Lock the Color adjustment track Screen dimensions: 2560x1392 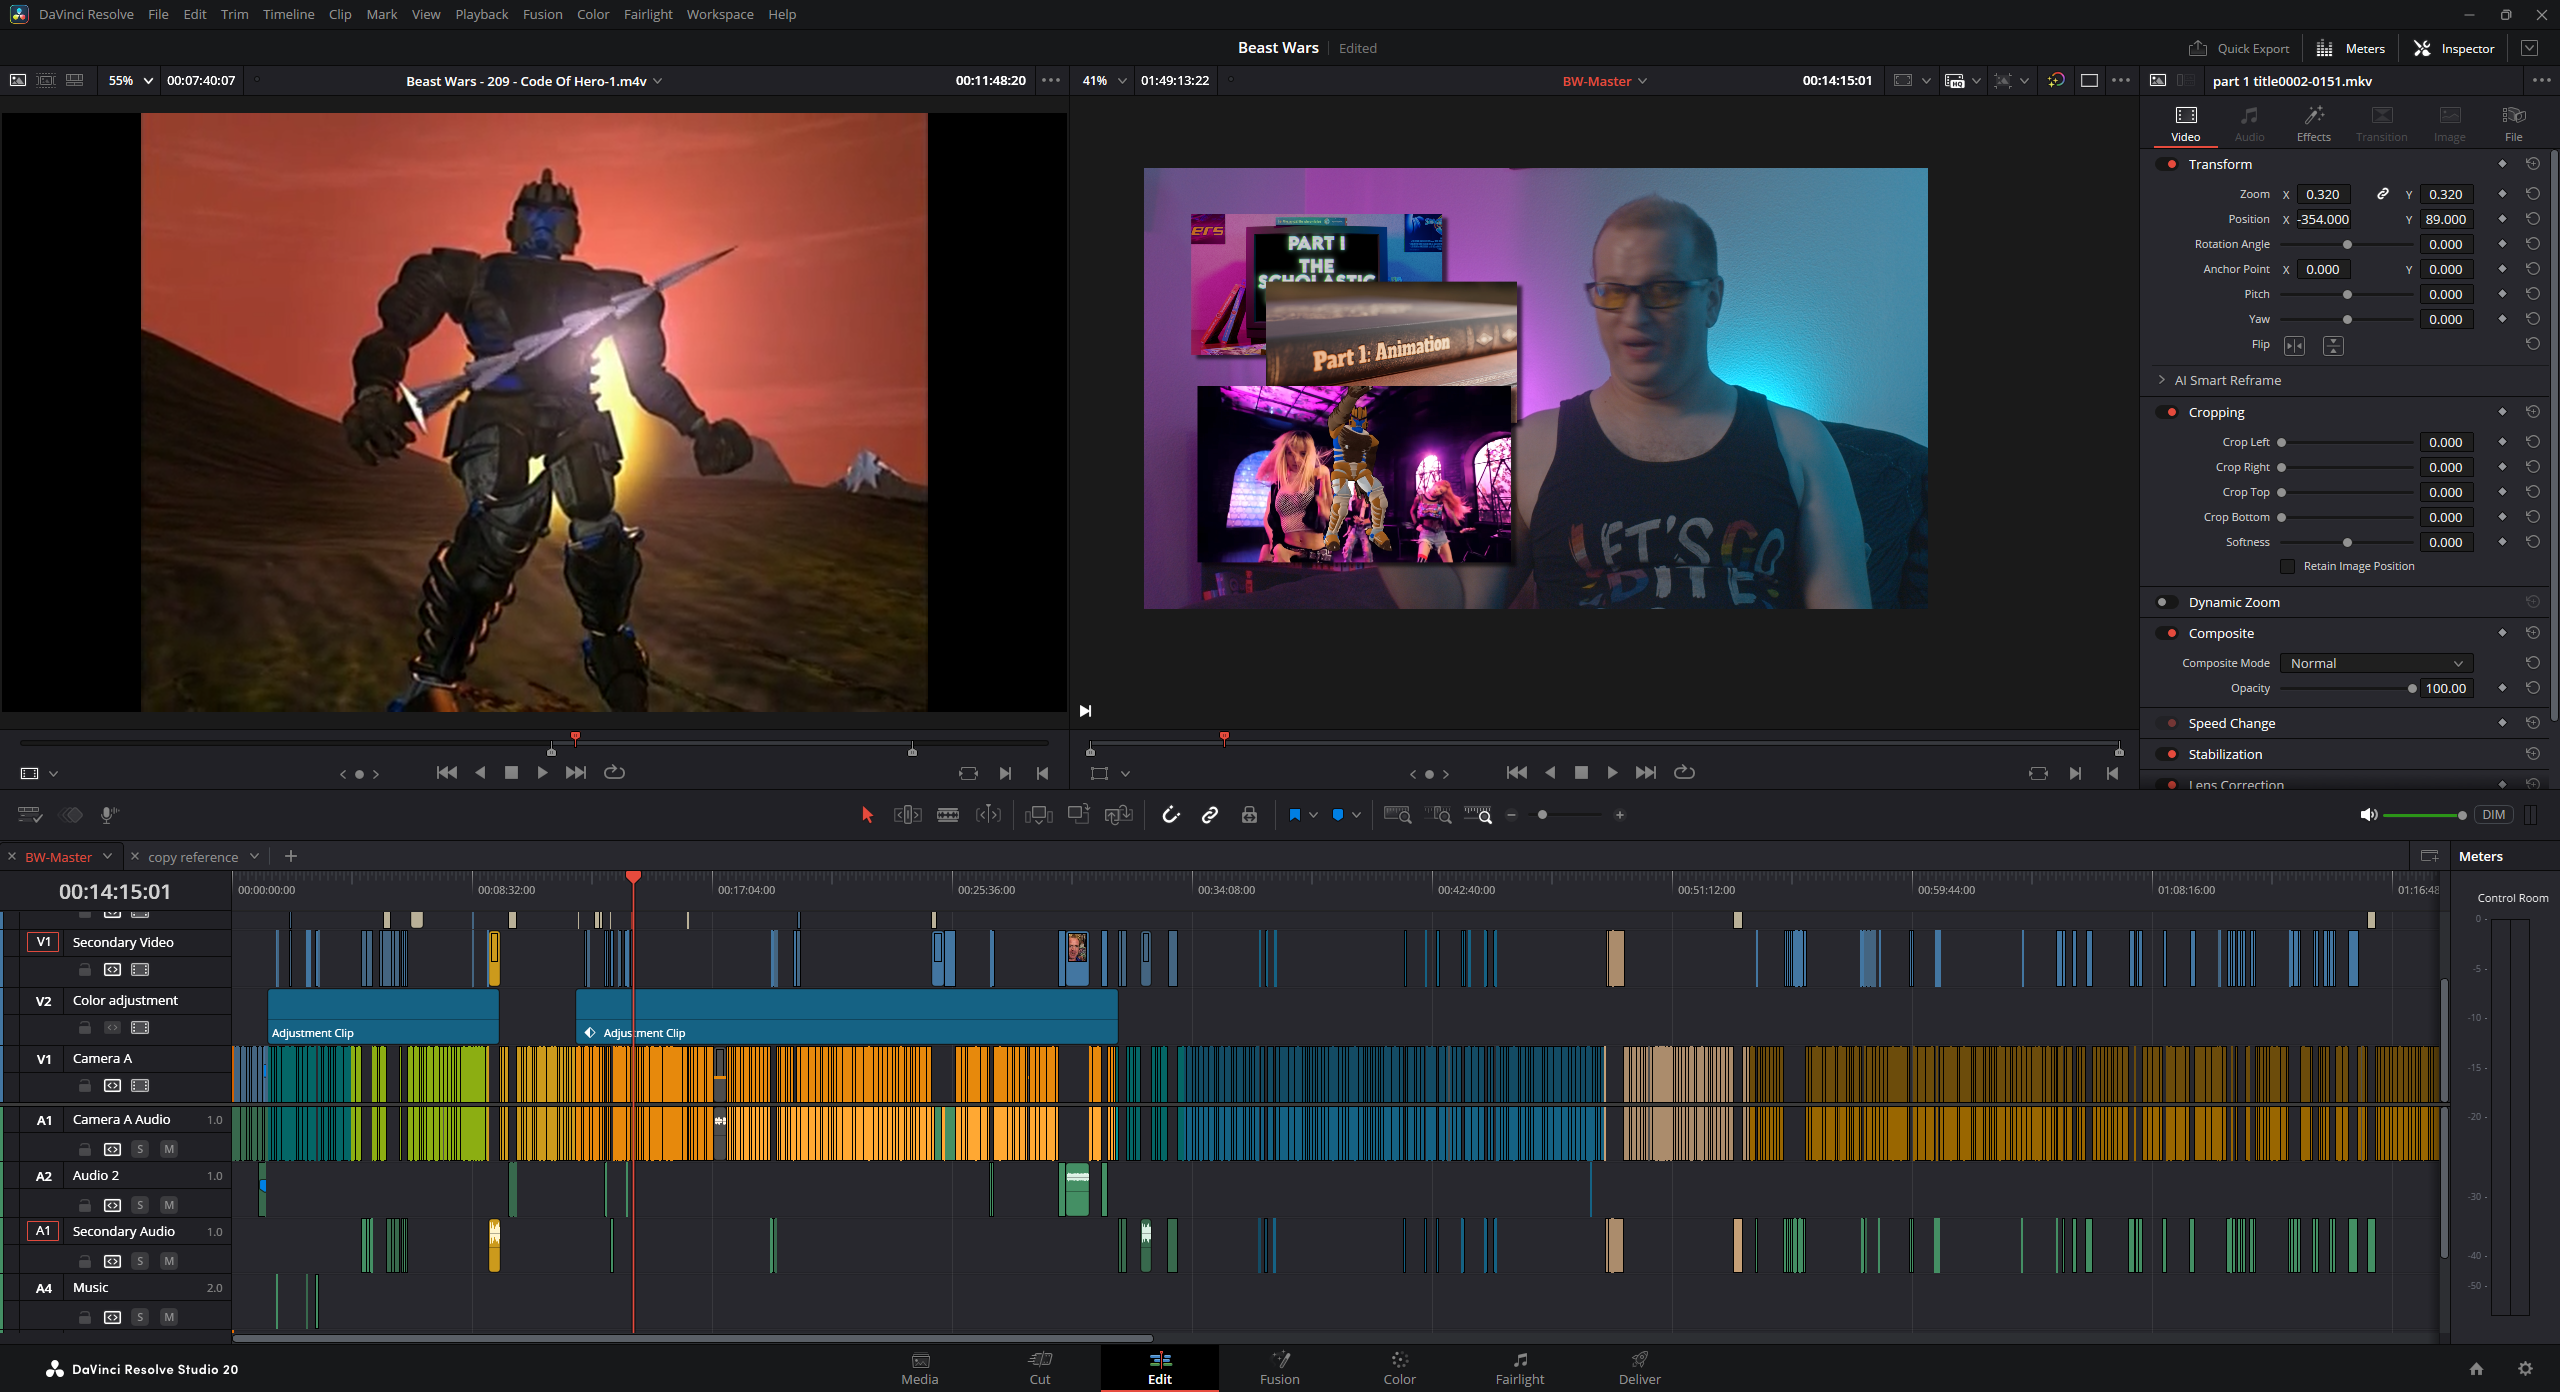(85, 1028)
